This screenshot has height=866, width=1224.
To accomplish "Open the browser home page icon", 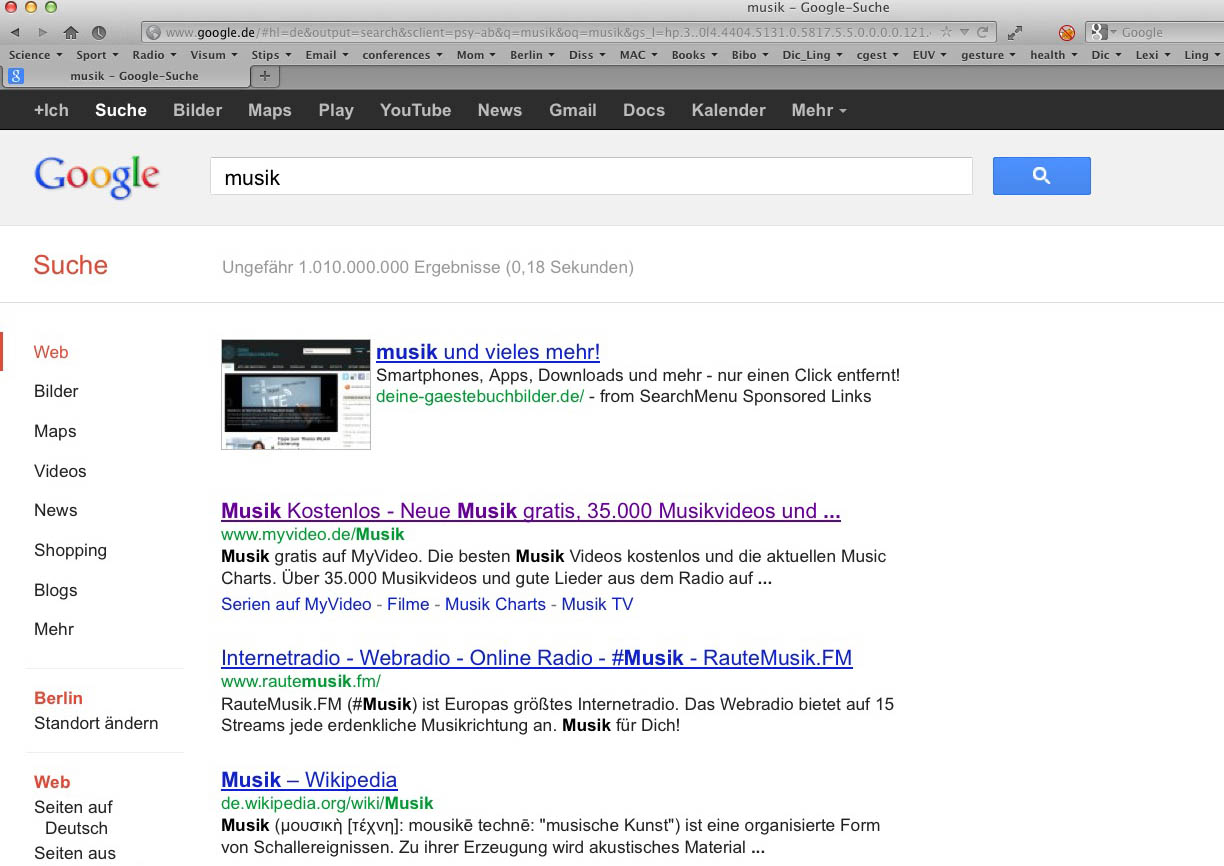I will 70,32.
